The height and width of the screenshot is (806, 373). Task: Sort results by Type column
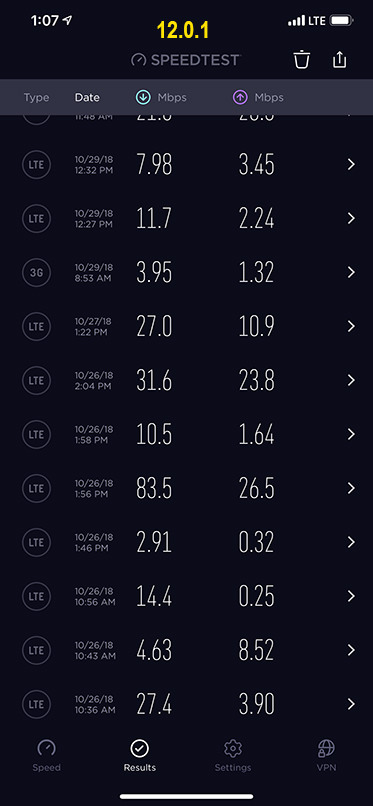tap(36, 97)
